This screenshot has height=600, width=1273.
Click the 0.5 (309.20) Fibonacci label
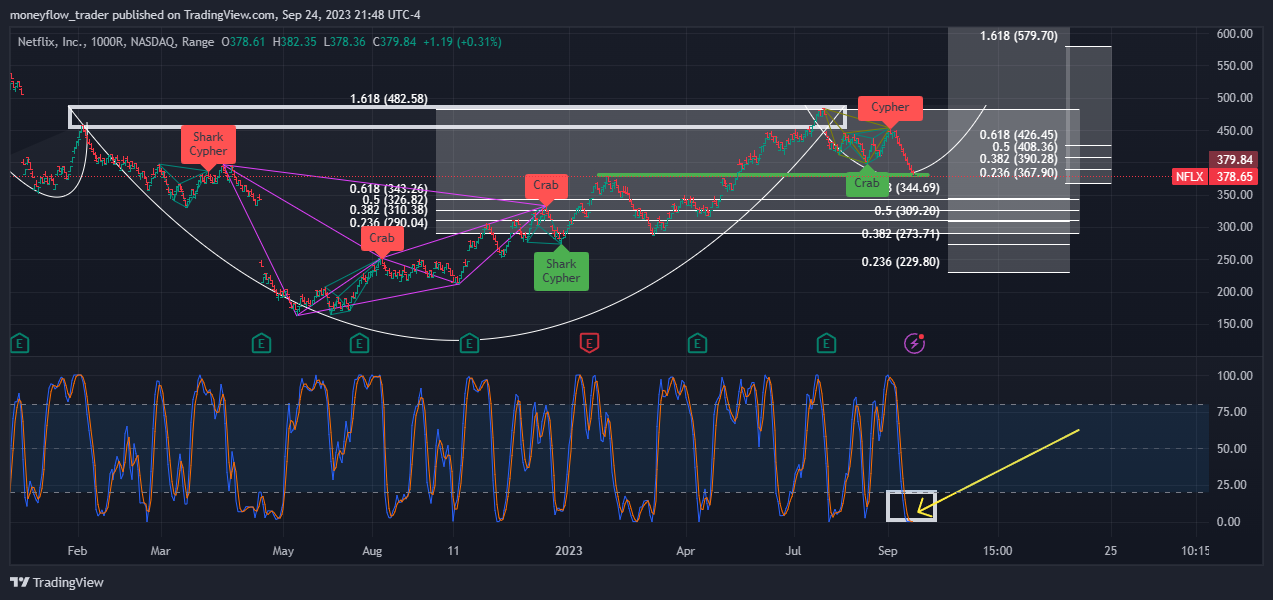(908, 211)
